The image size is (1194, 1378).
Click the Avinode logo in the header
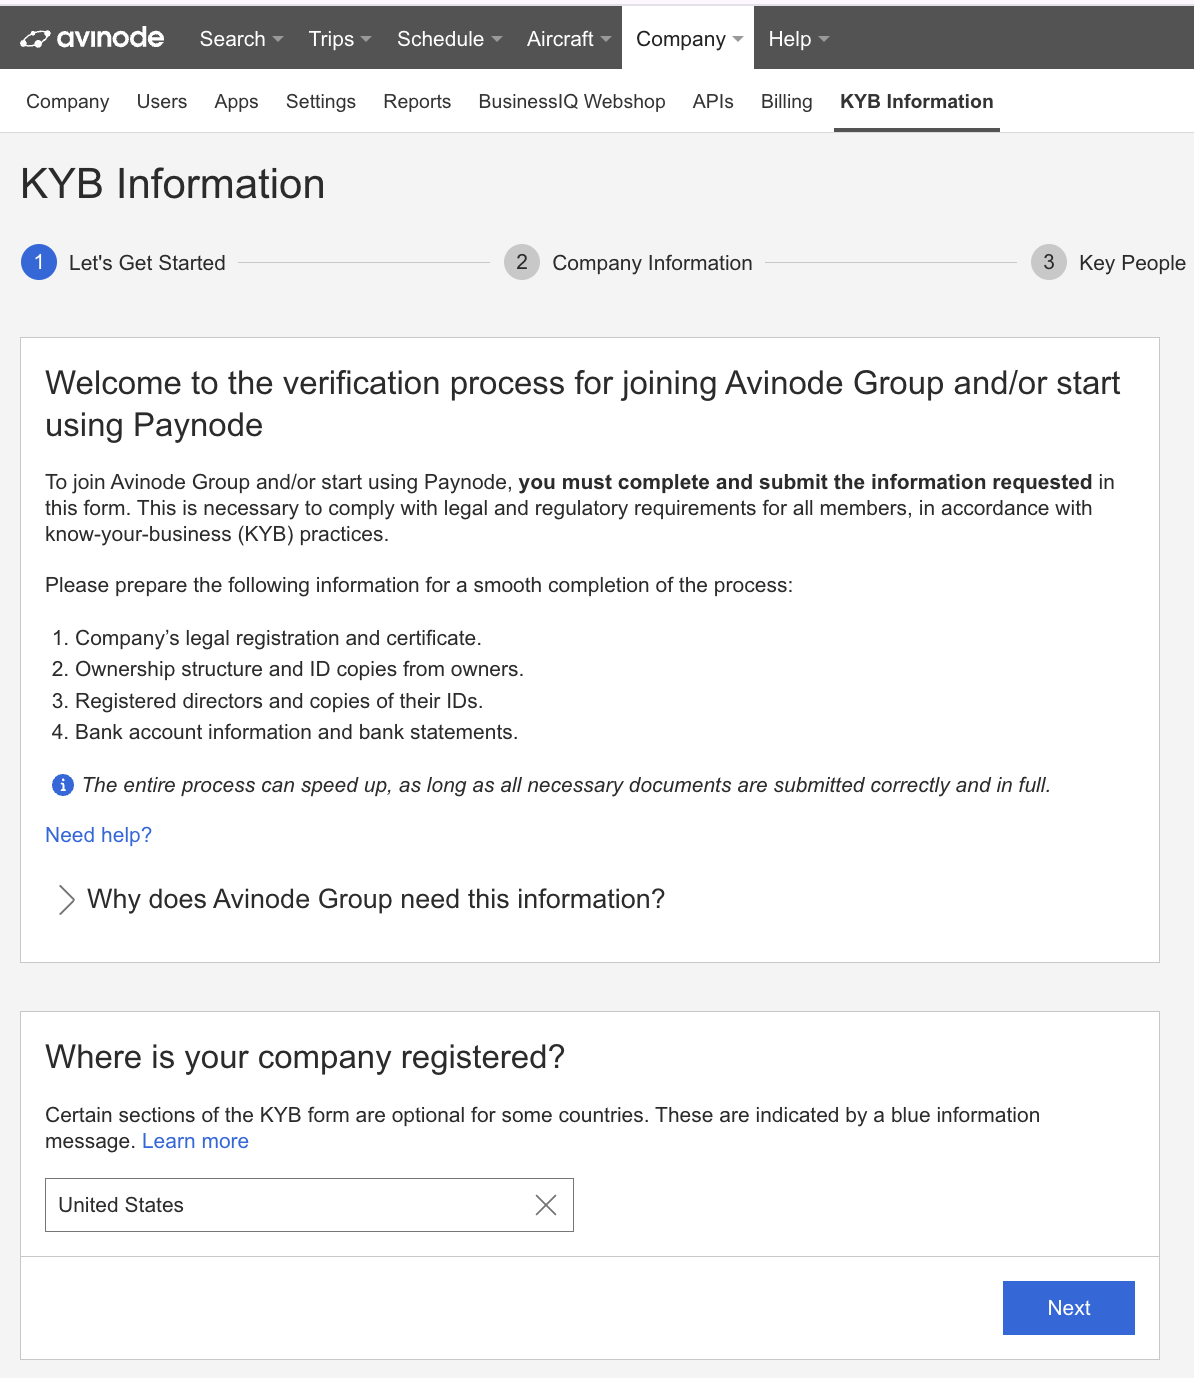(90, 37)
